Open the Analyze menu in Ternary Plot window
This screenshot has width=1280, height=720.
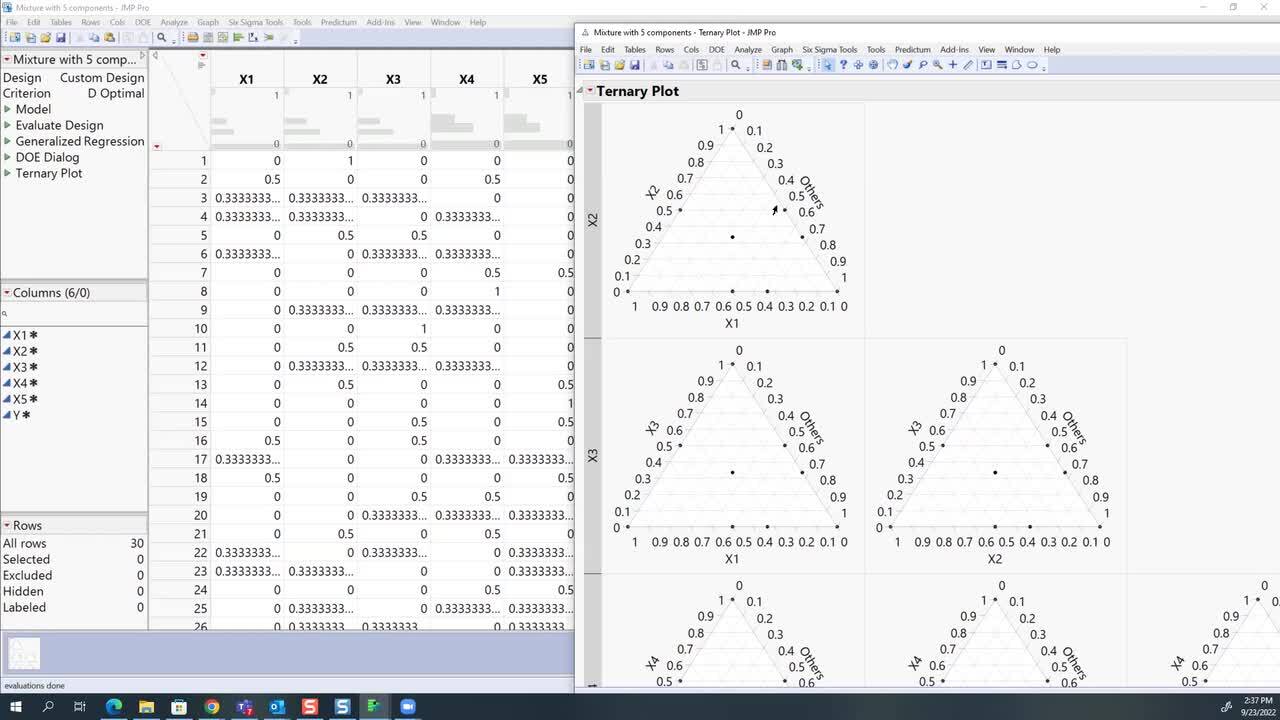(747, 49)
